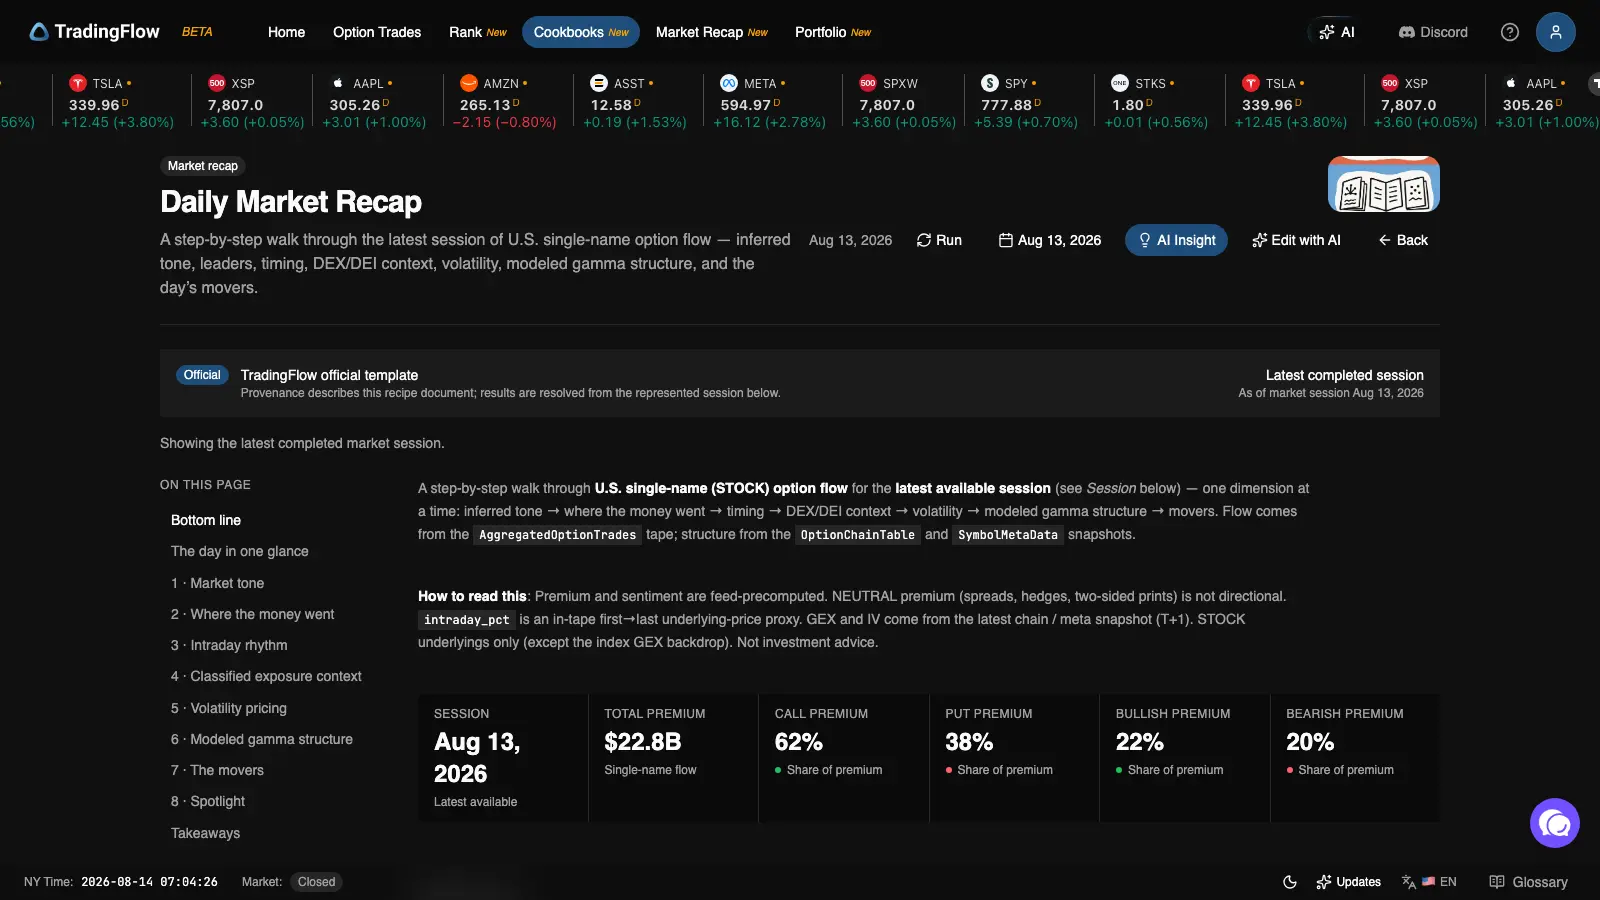The height and width of the screenshot is (900, 1600).
Task: Click the Market recap tag
Action: (203, 166)
